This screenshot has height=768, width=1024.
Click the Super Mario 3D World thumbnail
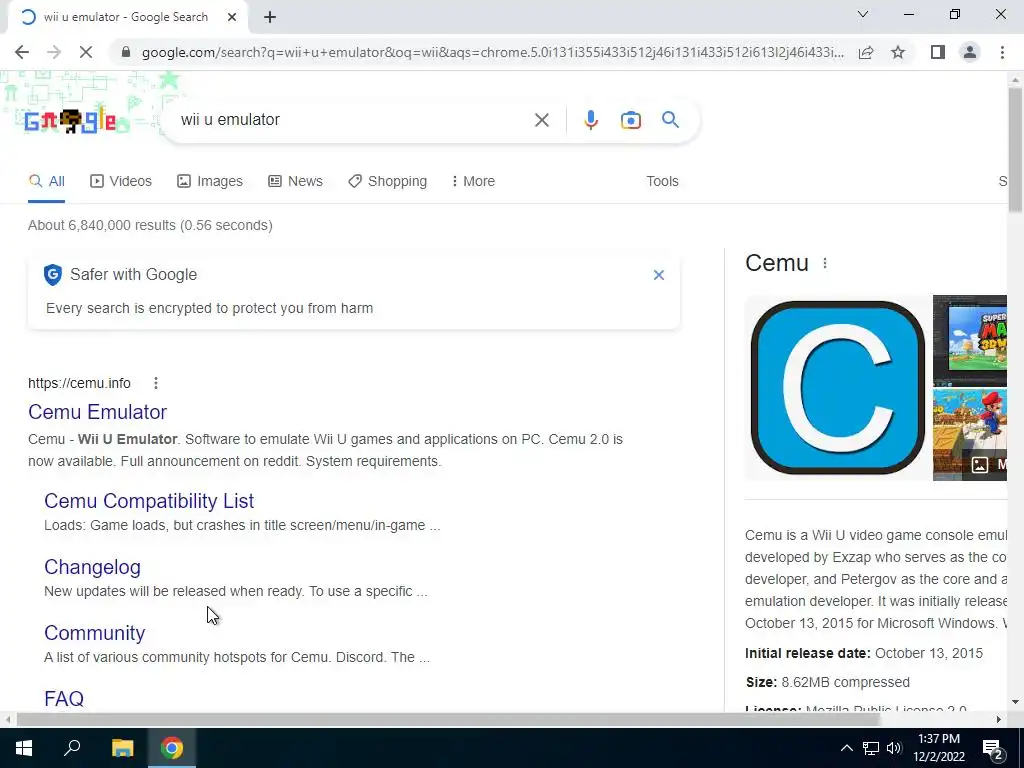point(970,340)
